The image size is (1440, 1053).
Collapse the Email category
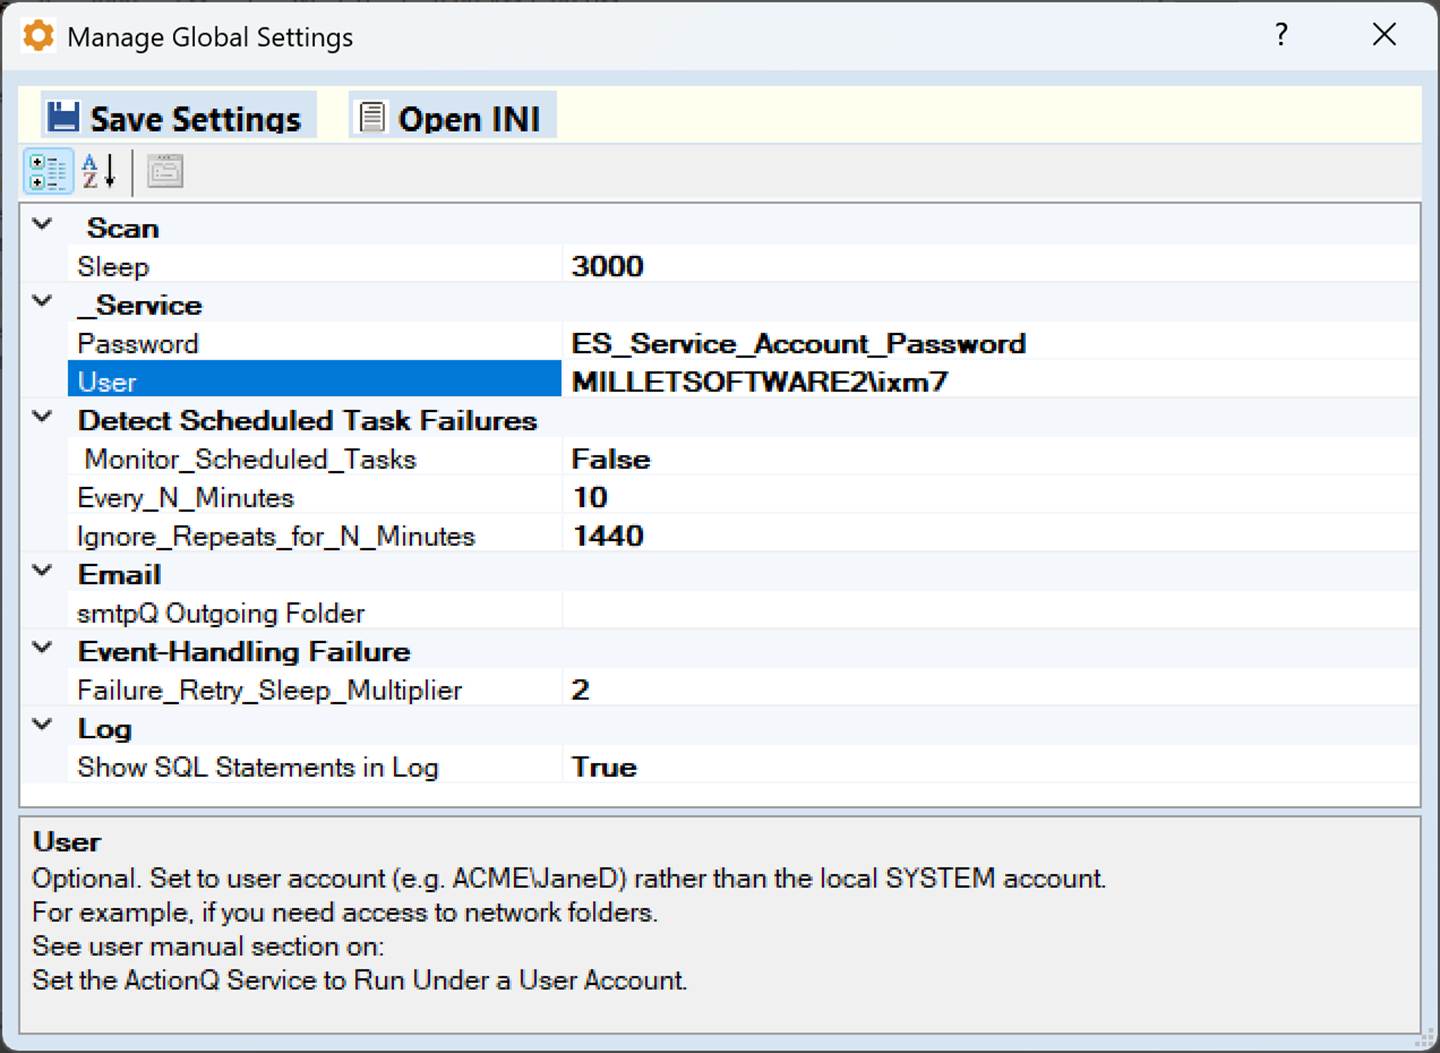(43, 571)
